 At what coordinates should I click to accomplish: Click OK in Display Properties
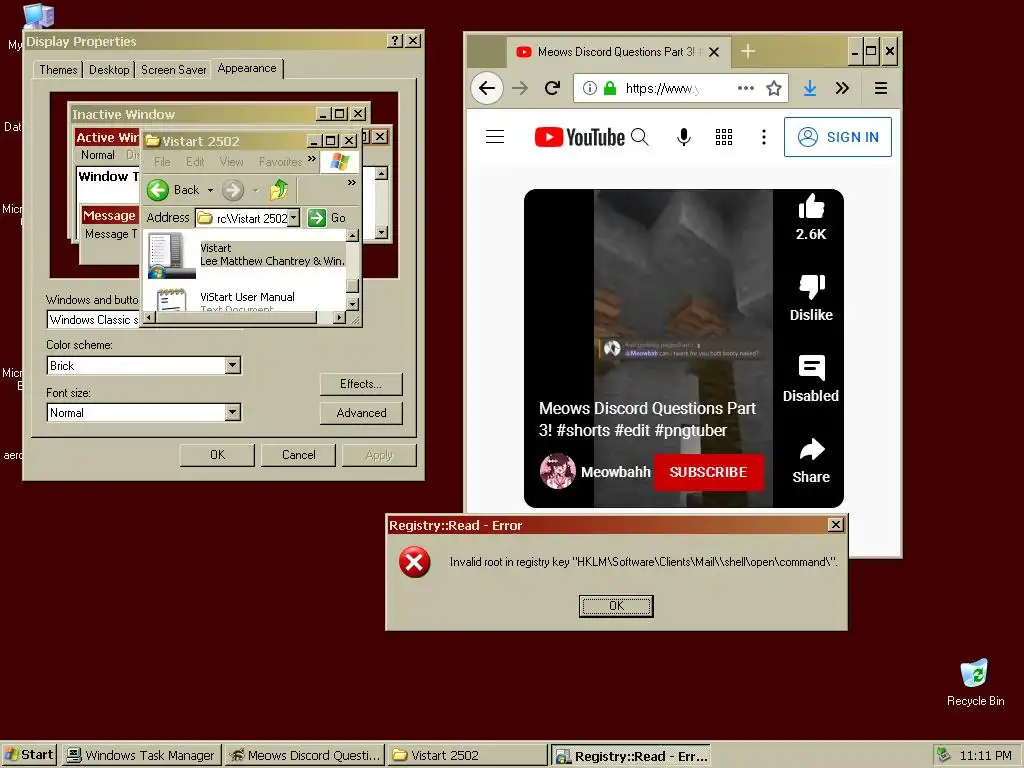(217, 455)
